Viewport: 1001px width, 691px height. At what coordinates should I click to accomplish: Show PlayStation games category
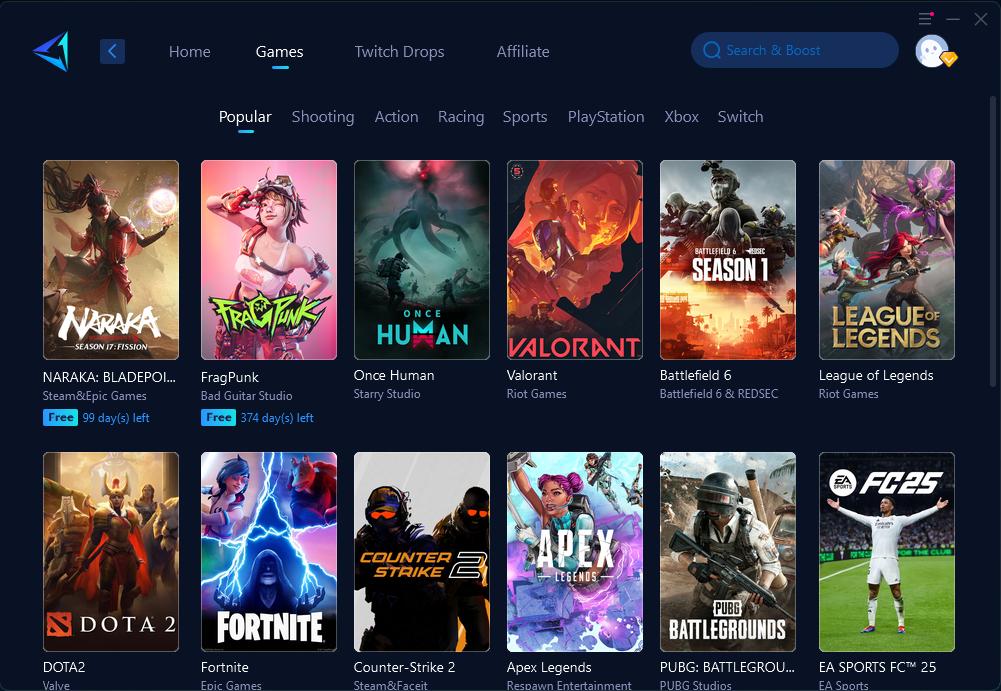pos(605,117)
